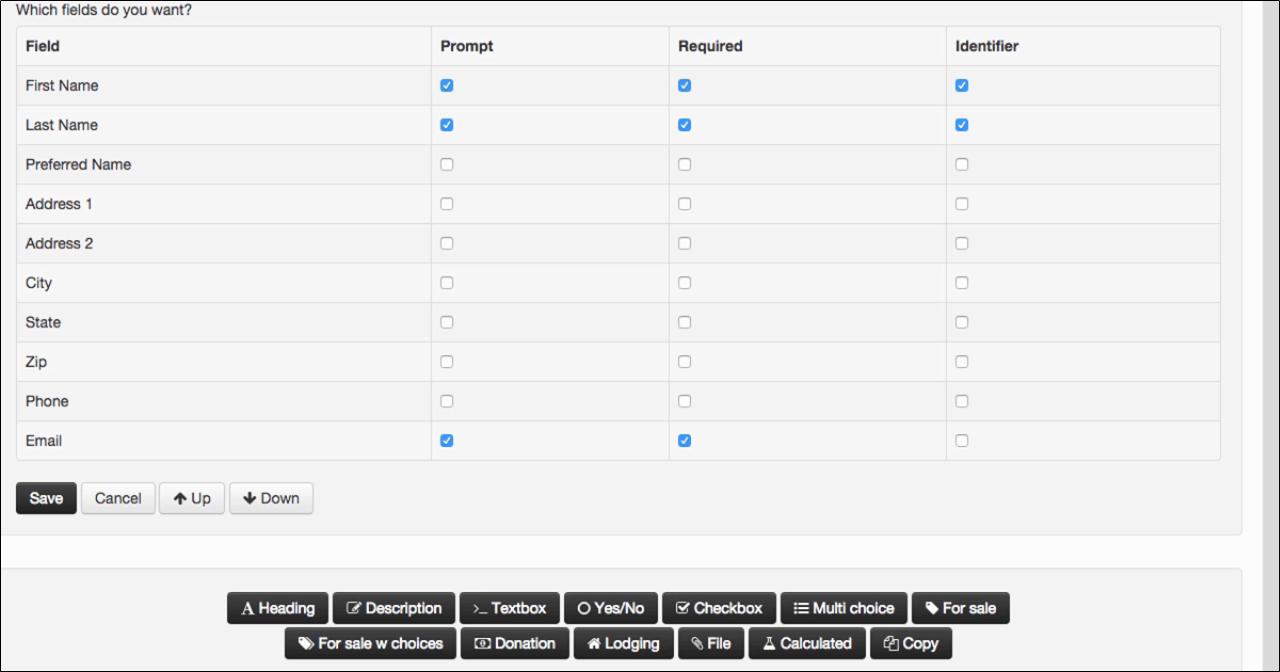The width and height of the screenshot is (1280, 672).
Task: Add a Yes/No question
Action: (x=610, y=608)
